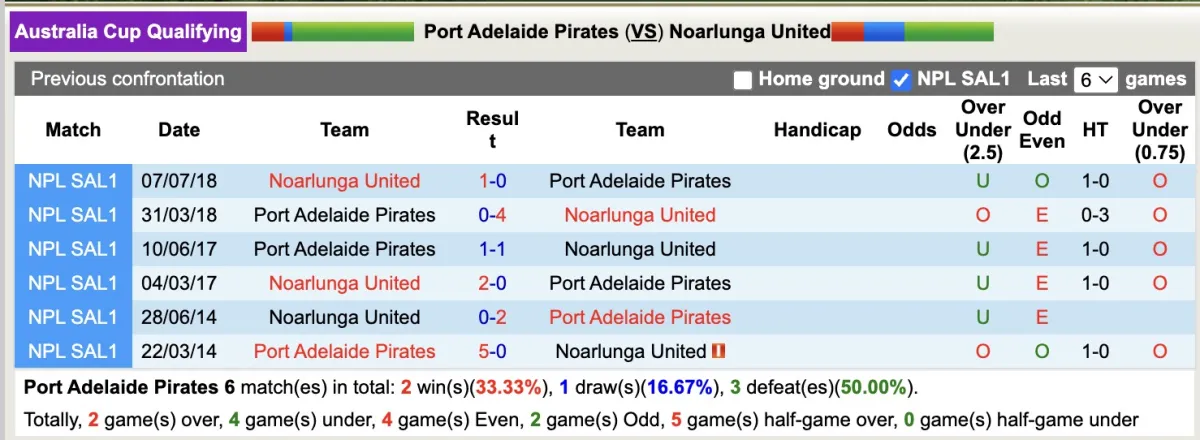Image resolution: width=1200 pixels, height=440 pixels.
Task: Click Noarlunga United in the header title
Action: pos(749,32)
